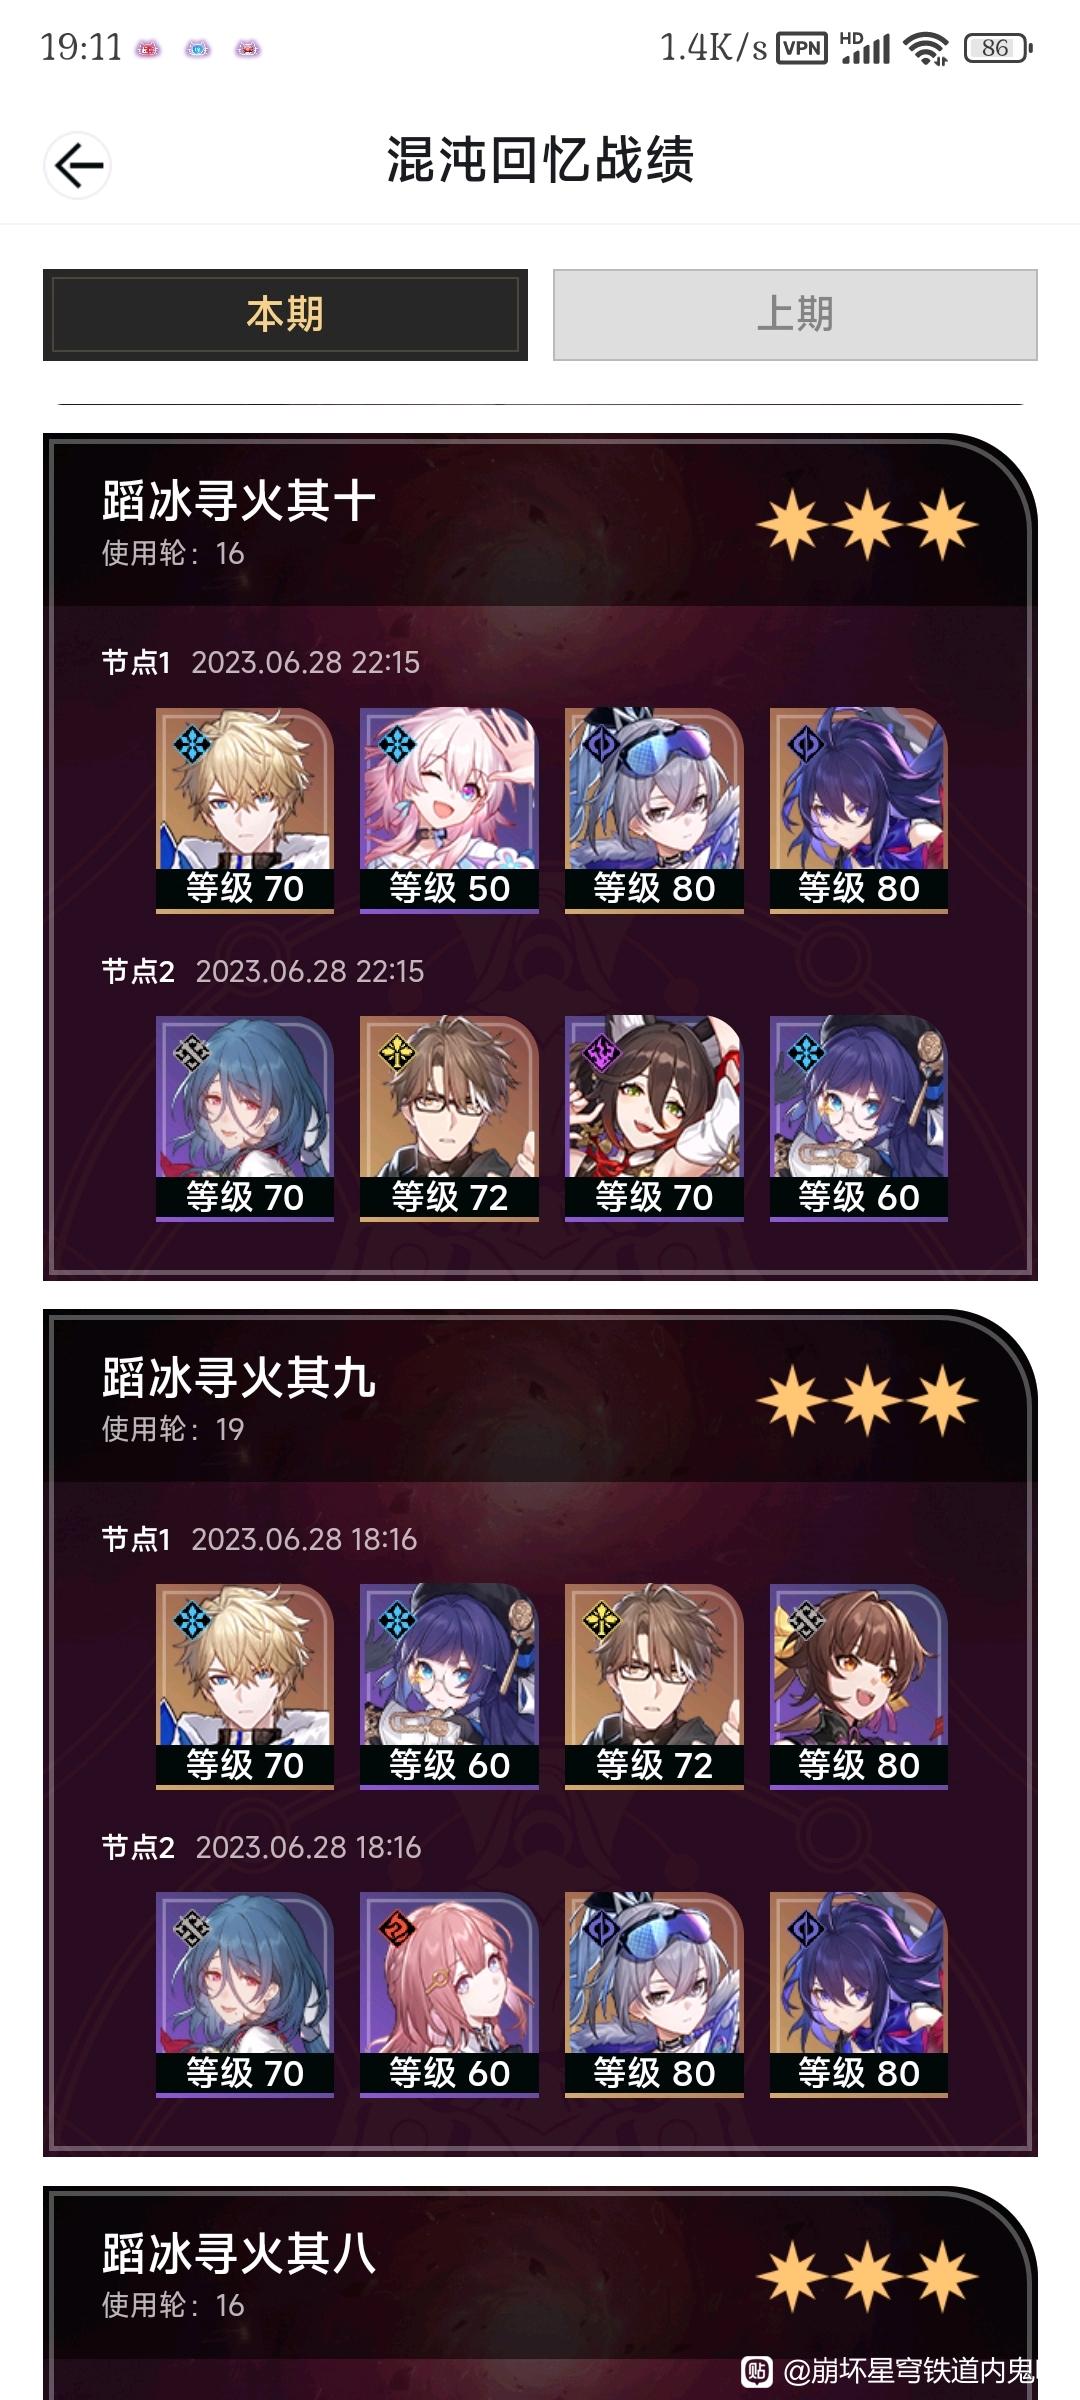Tap the three-star rating of 其十
The width and height of the screenshot is (1080, 2400).
(867, 524)
